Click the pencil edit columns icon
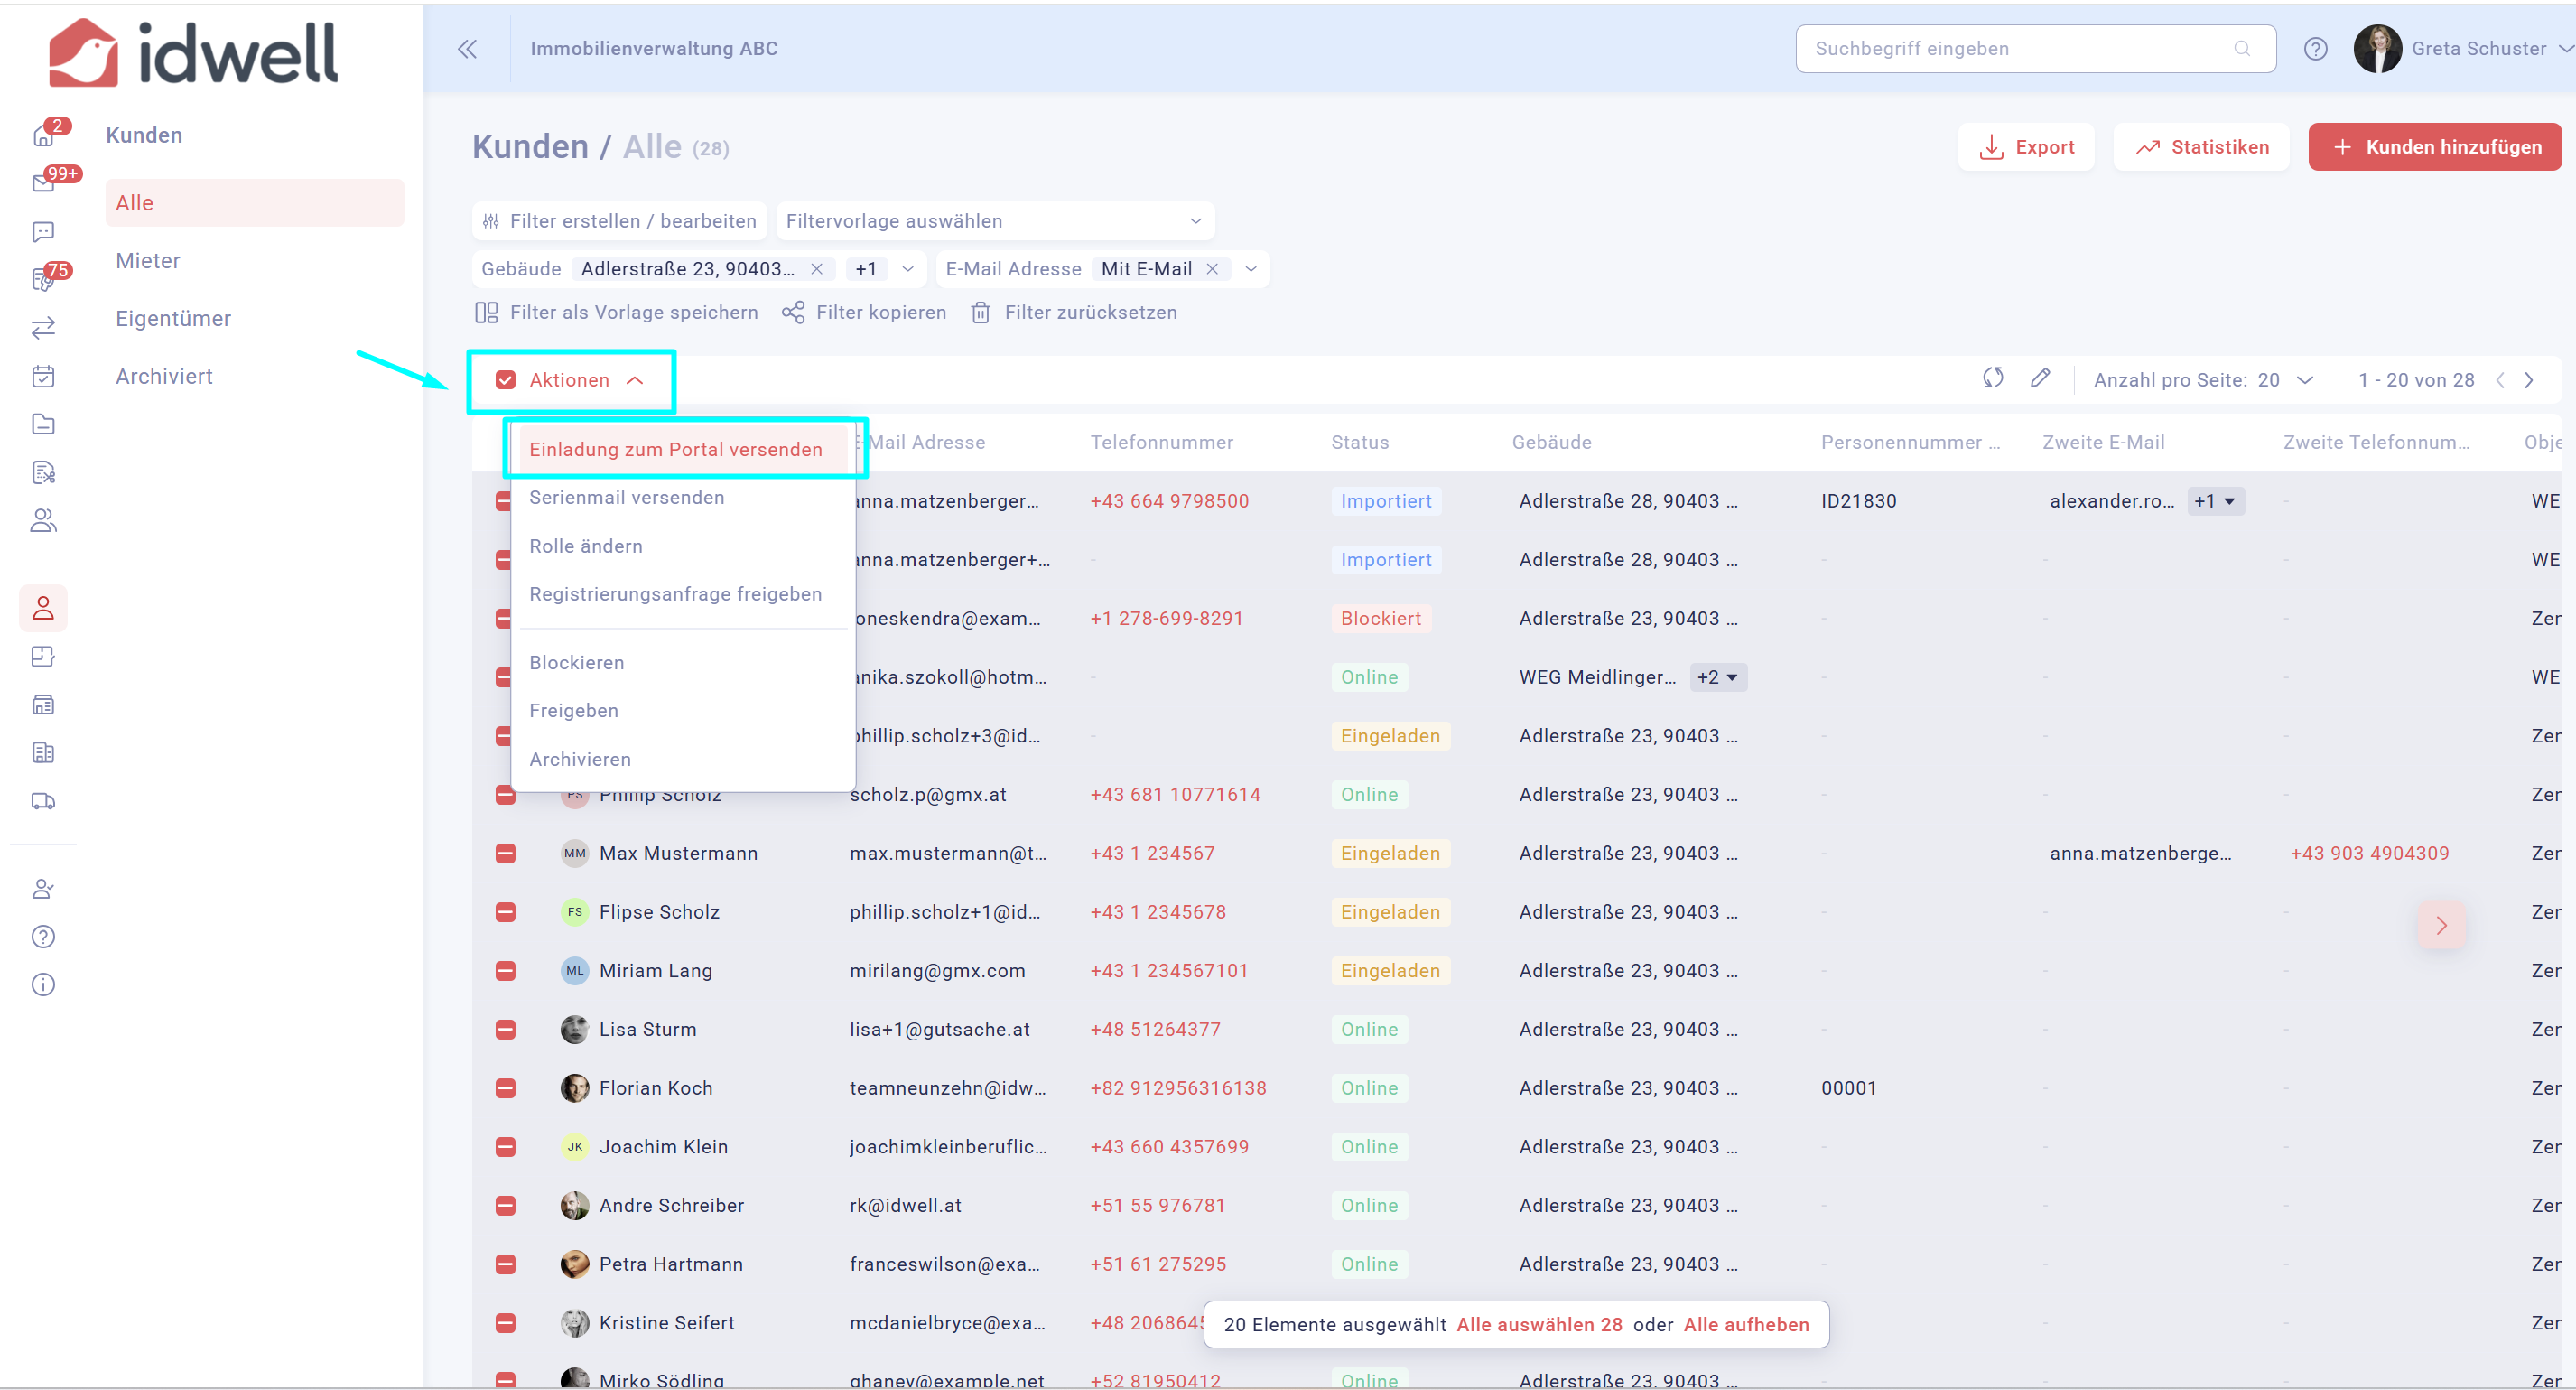The width and height of the screenshot is (2576, 1390). pos(2041,378)
